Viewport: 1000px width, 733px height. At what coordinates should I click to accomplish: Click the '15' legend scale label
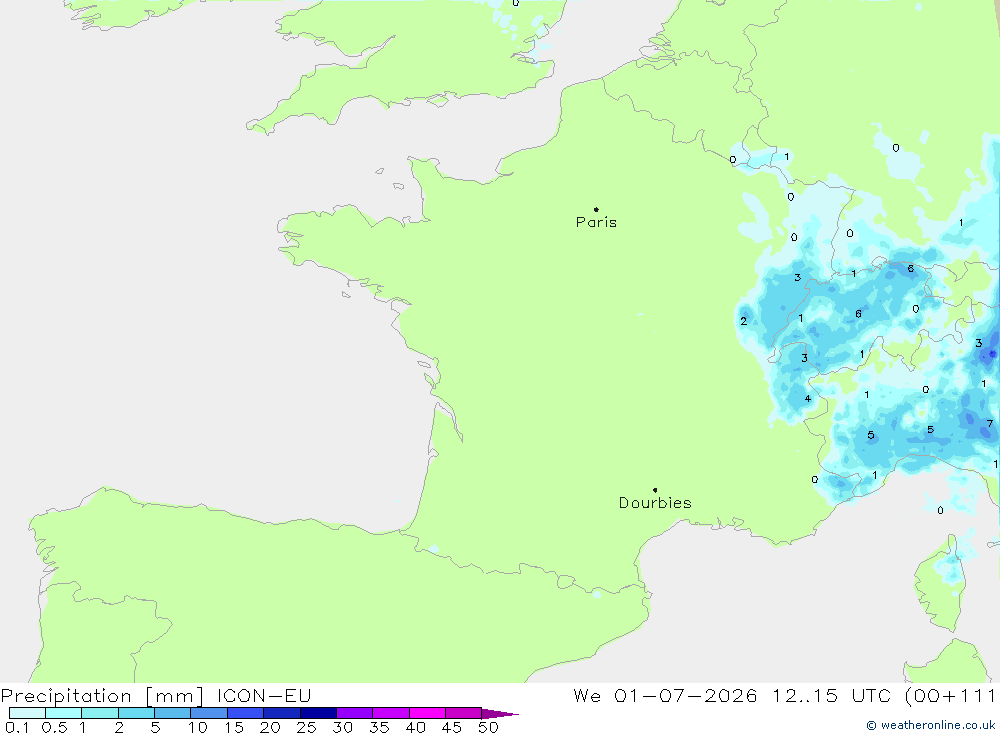[x=234, y=727]
